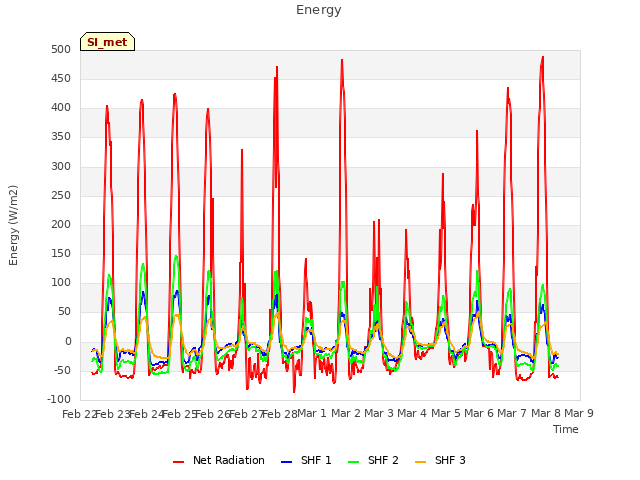
Task: Click the Mar 3 x-axis date label
Action: tap(379, 413)
